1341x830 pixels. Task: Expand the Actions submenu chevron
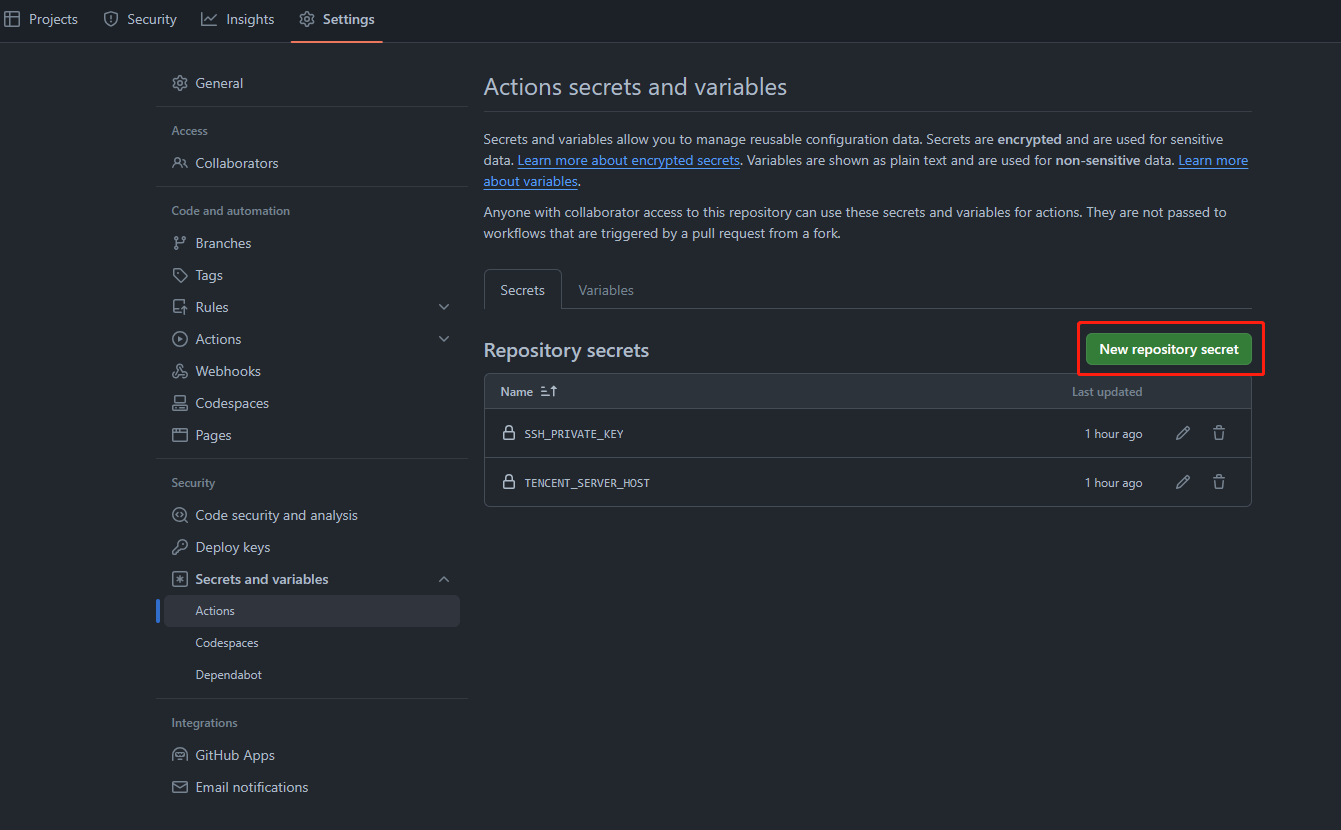[444, 339]
